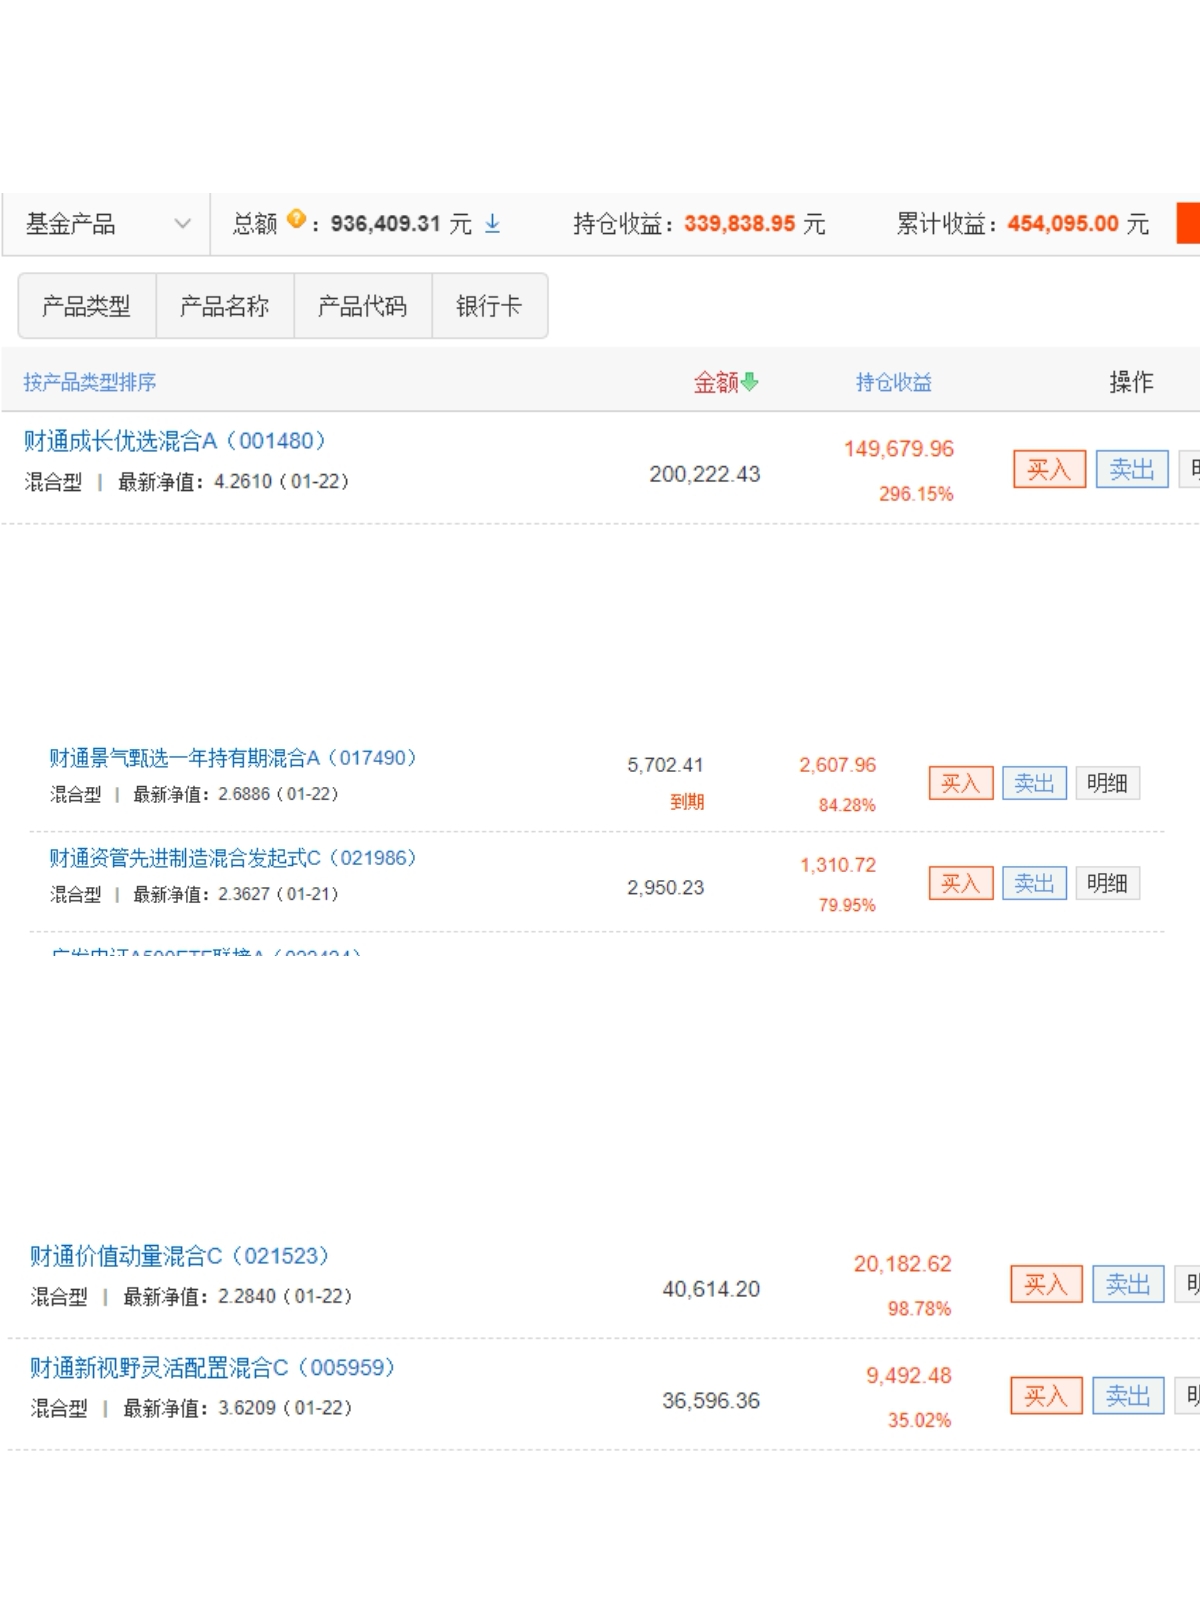Select the 产品代码 tab
The image size is (1200, 1600).
point(363,306)
